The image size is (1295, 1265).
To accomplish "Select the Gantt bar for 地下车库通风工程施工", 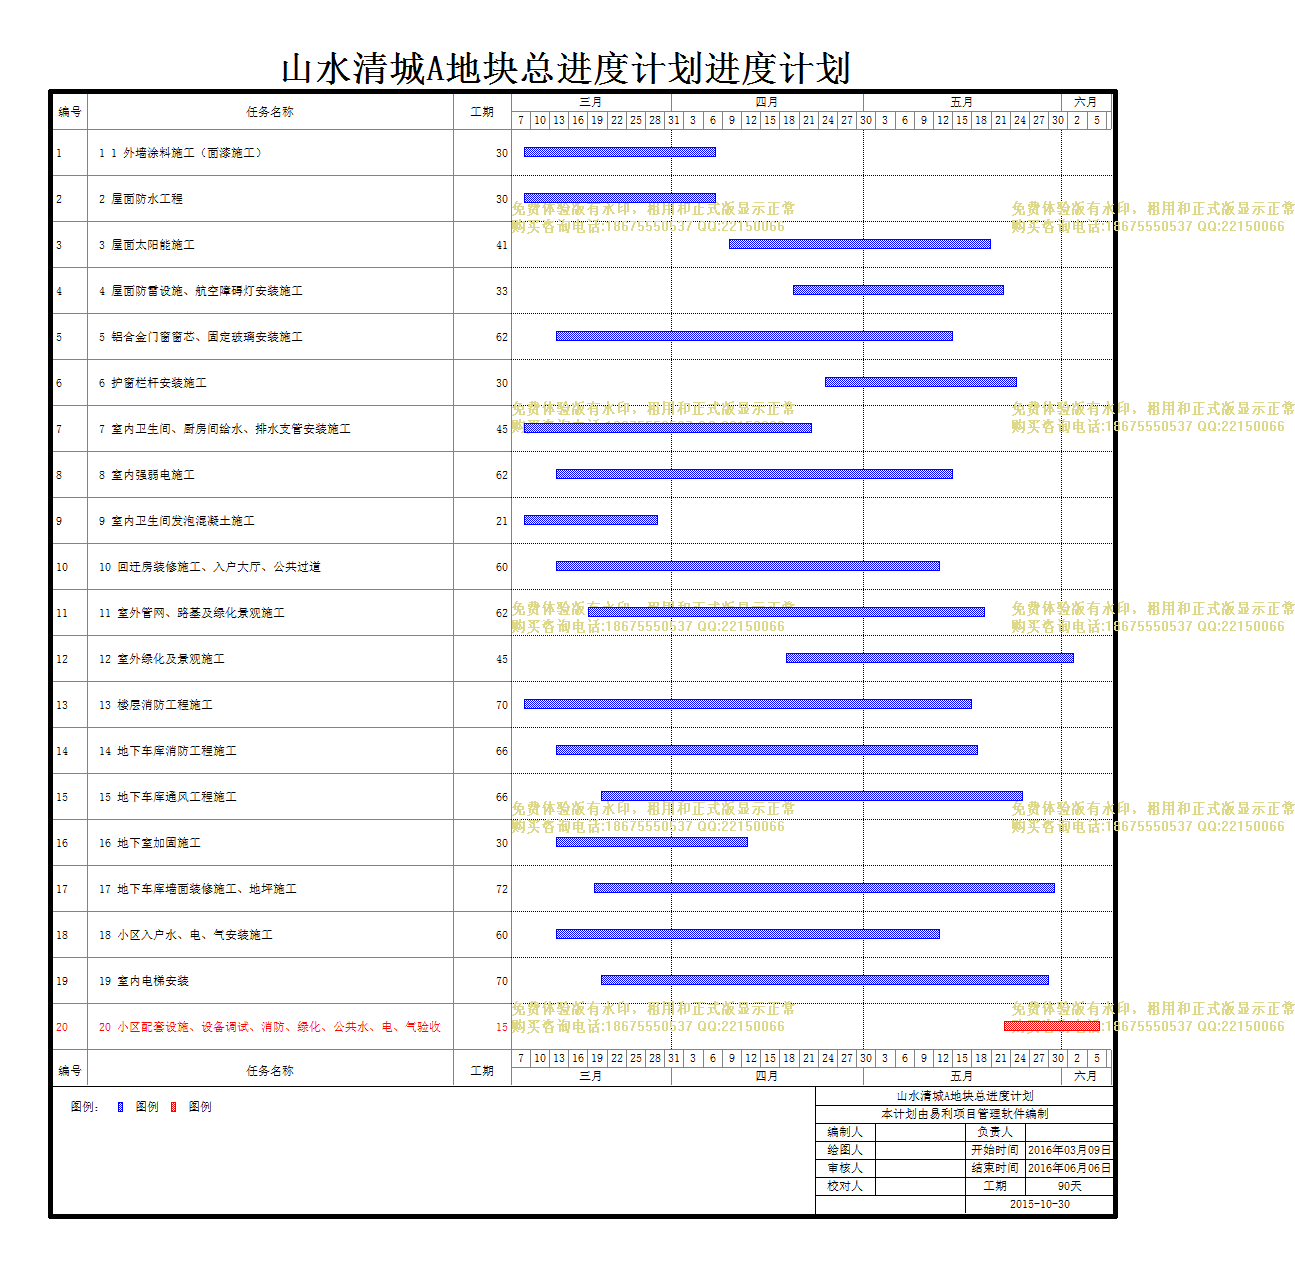I will [812, 796].
